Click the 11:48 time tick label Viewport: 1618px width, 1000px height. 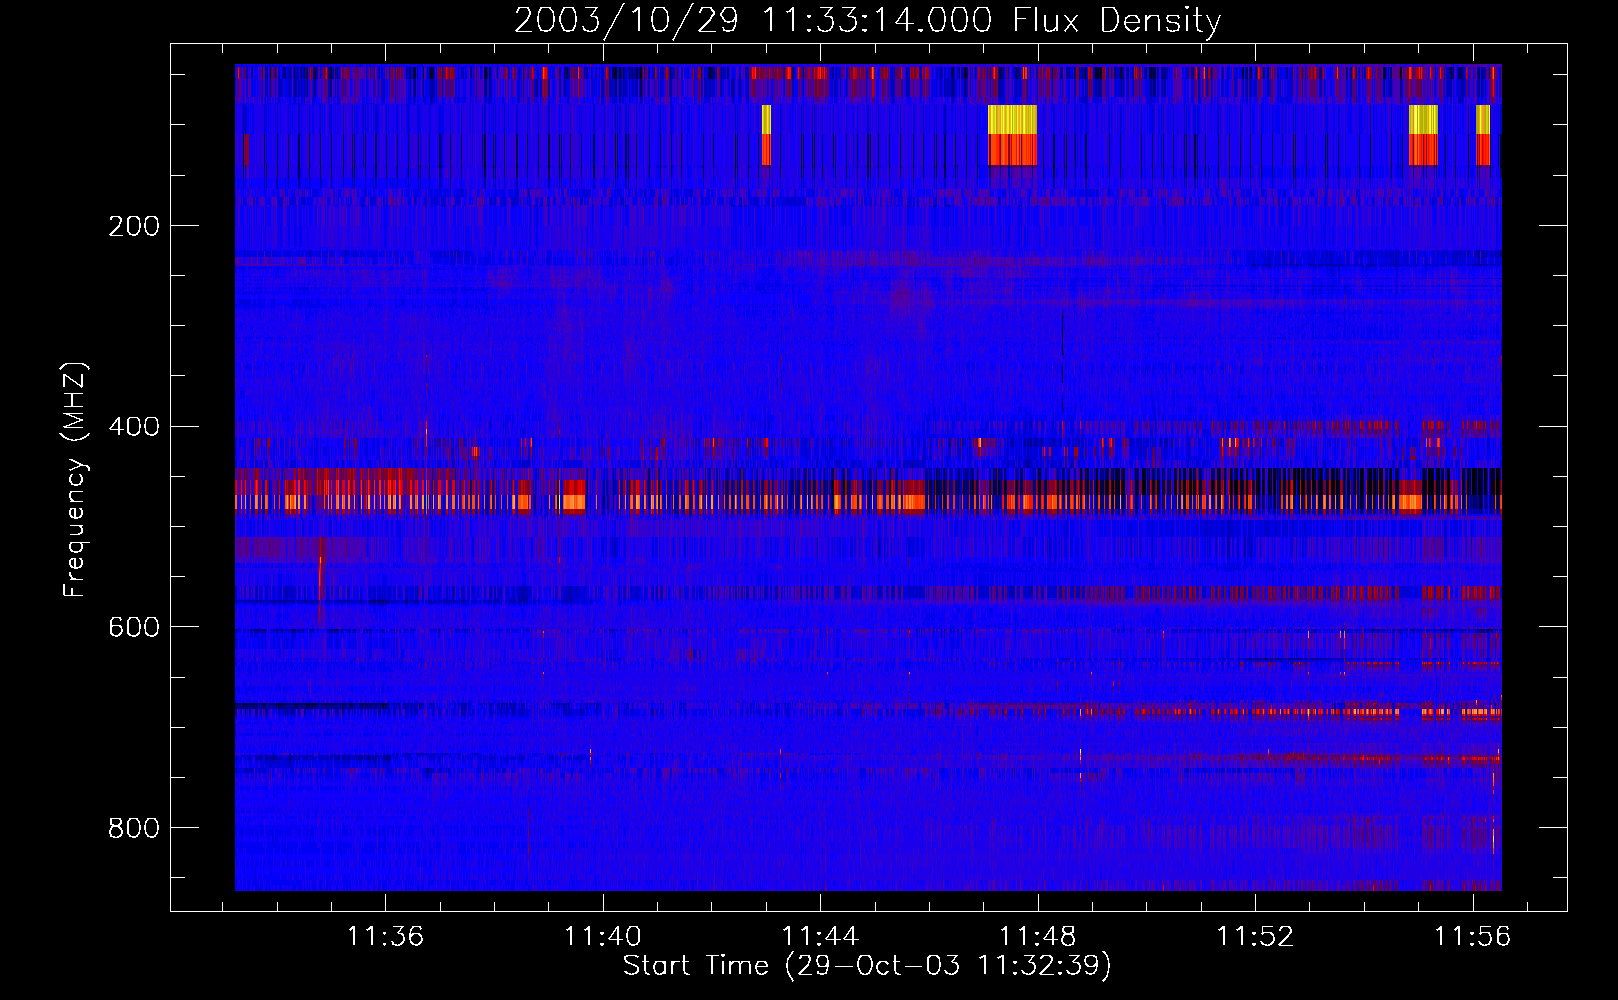pos(1038,936)
